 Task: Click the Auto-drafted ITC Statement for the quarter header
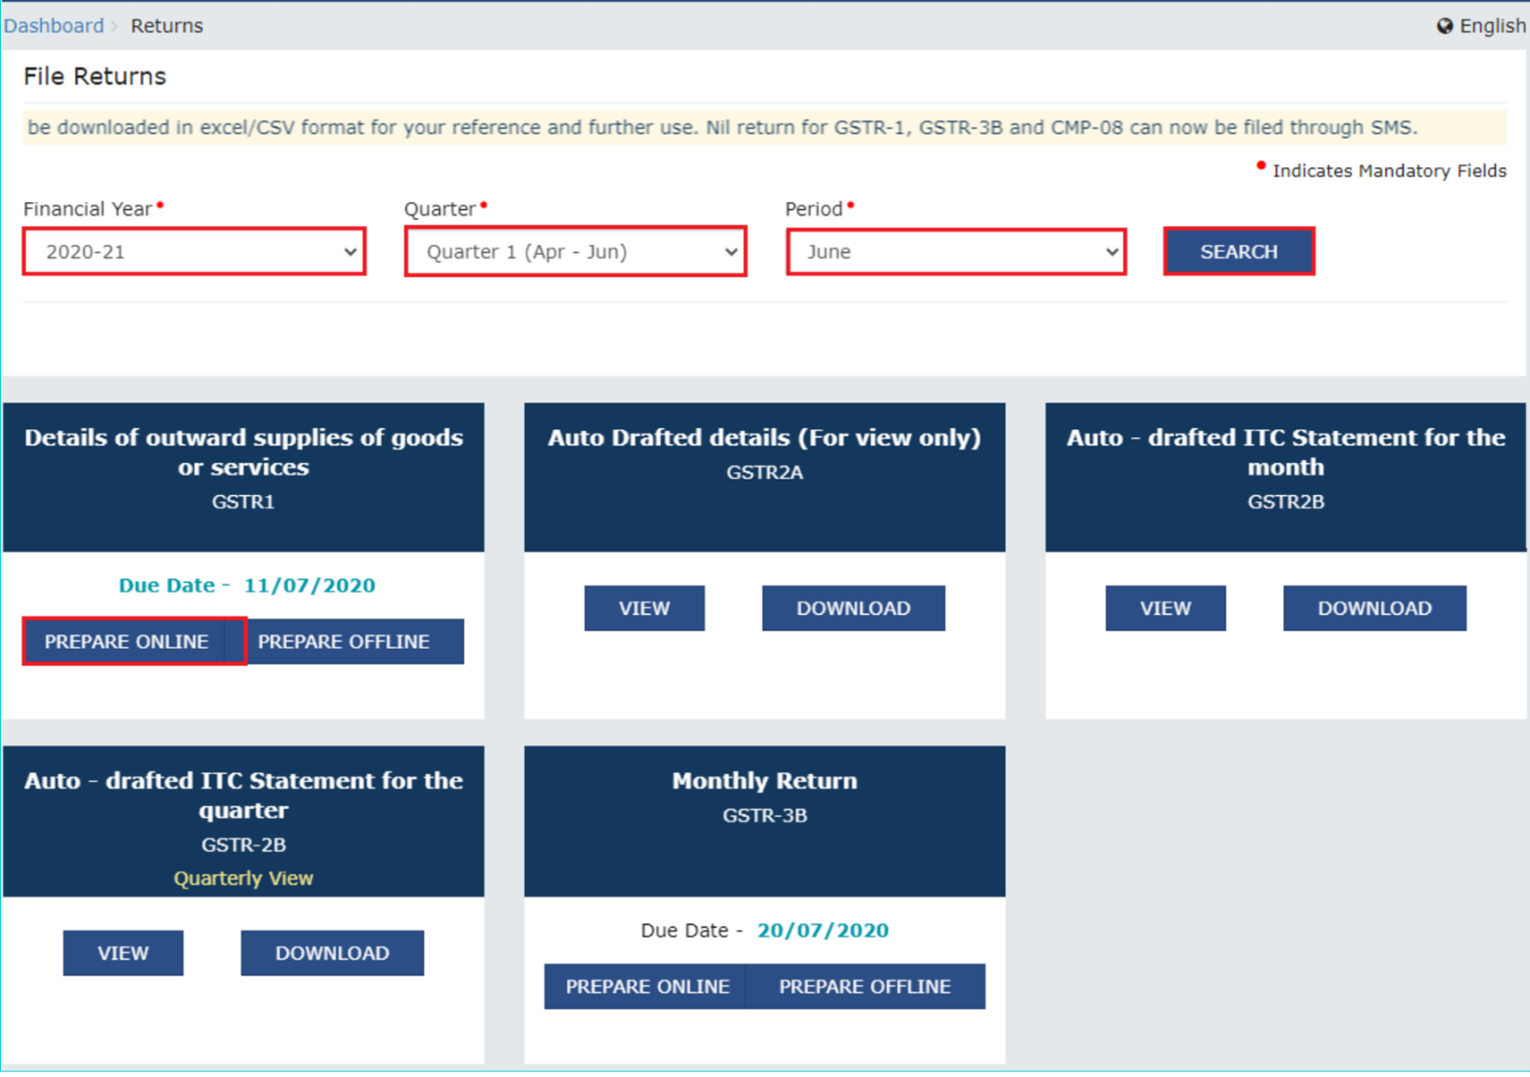(x=243, y=821)
